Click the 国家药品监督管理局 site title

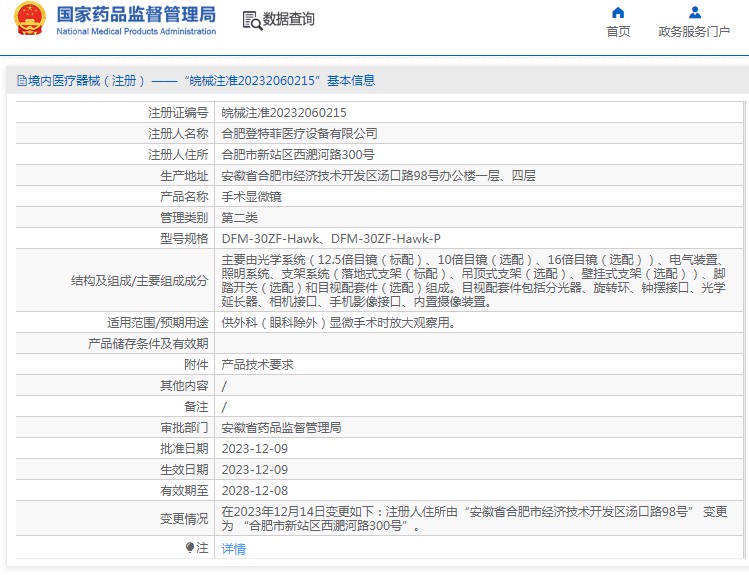[136, 14]
